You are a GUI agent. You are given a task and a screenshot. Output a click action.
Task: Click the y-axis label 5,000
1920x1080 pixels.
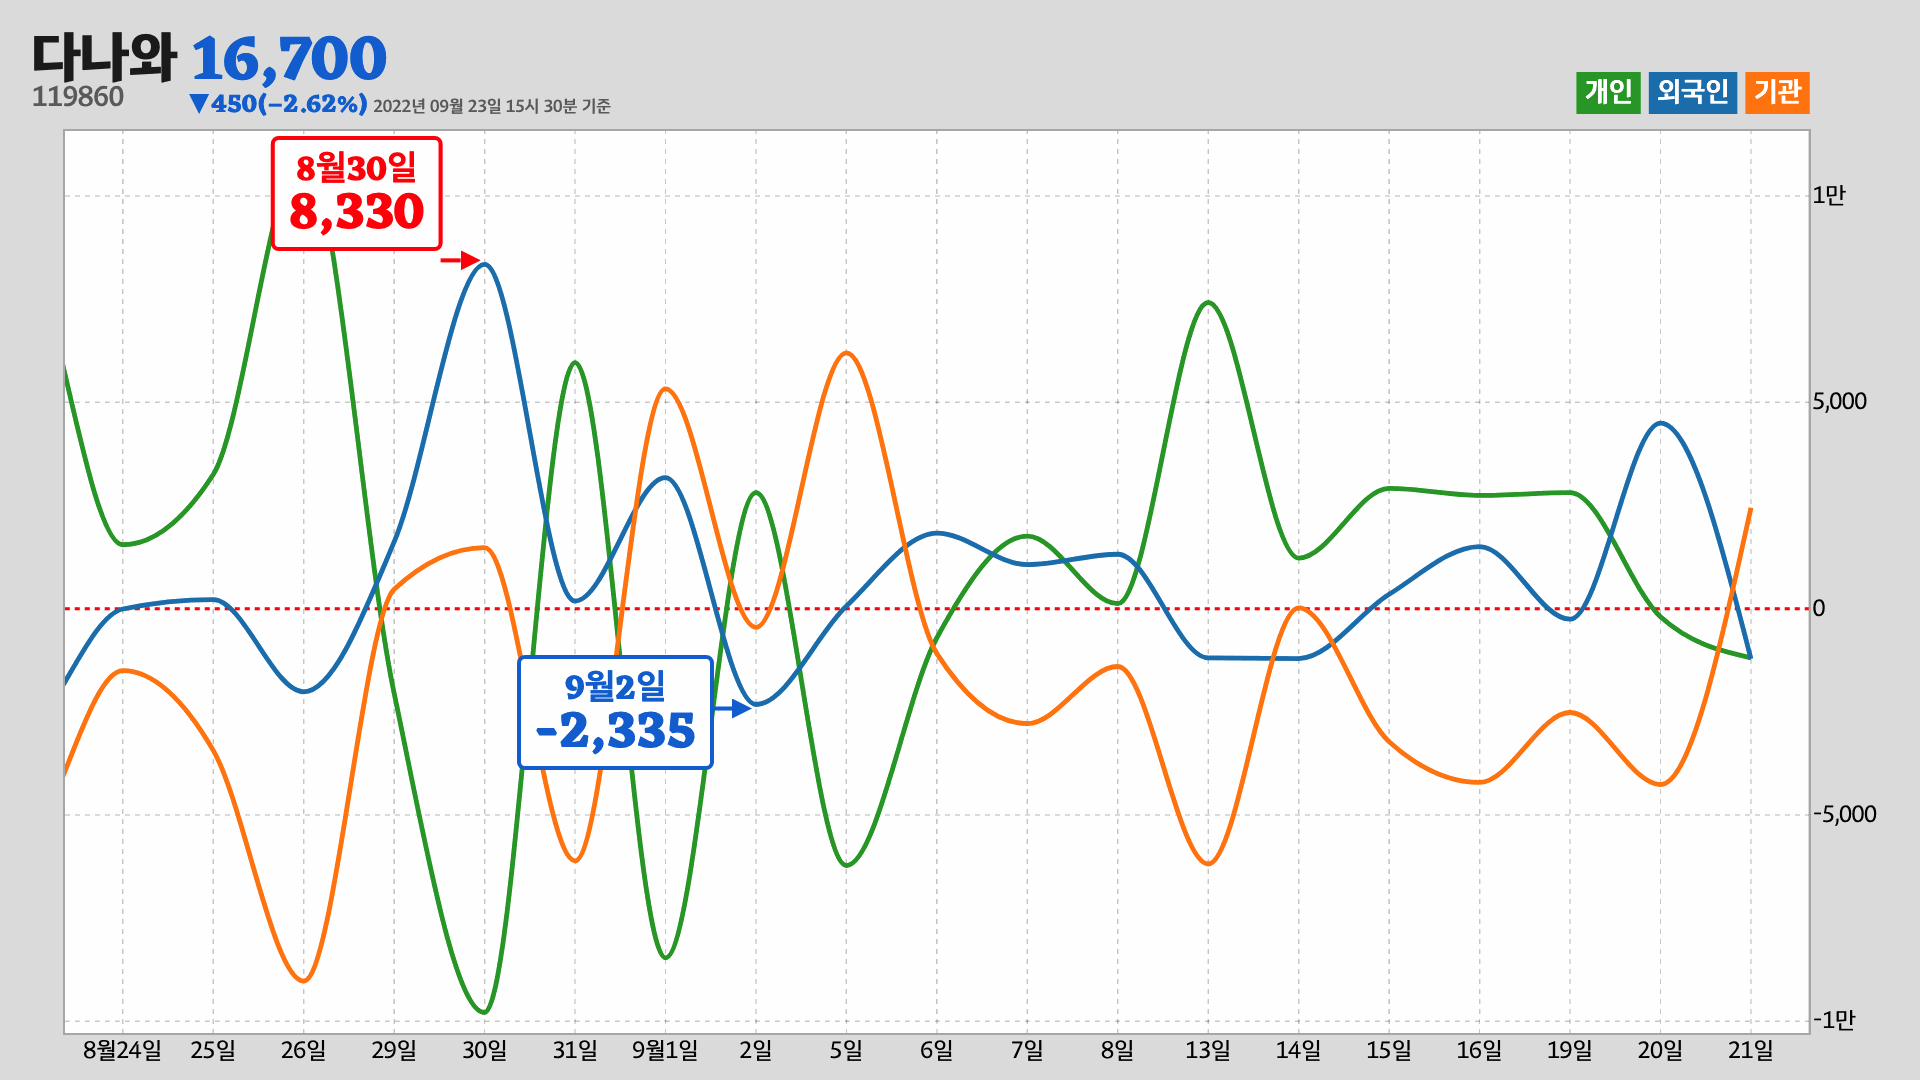click(x=1840, y=402)
